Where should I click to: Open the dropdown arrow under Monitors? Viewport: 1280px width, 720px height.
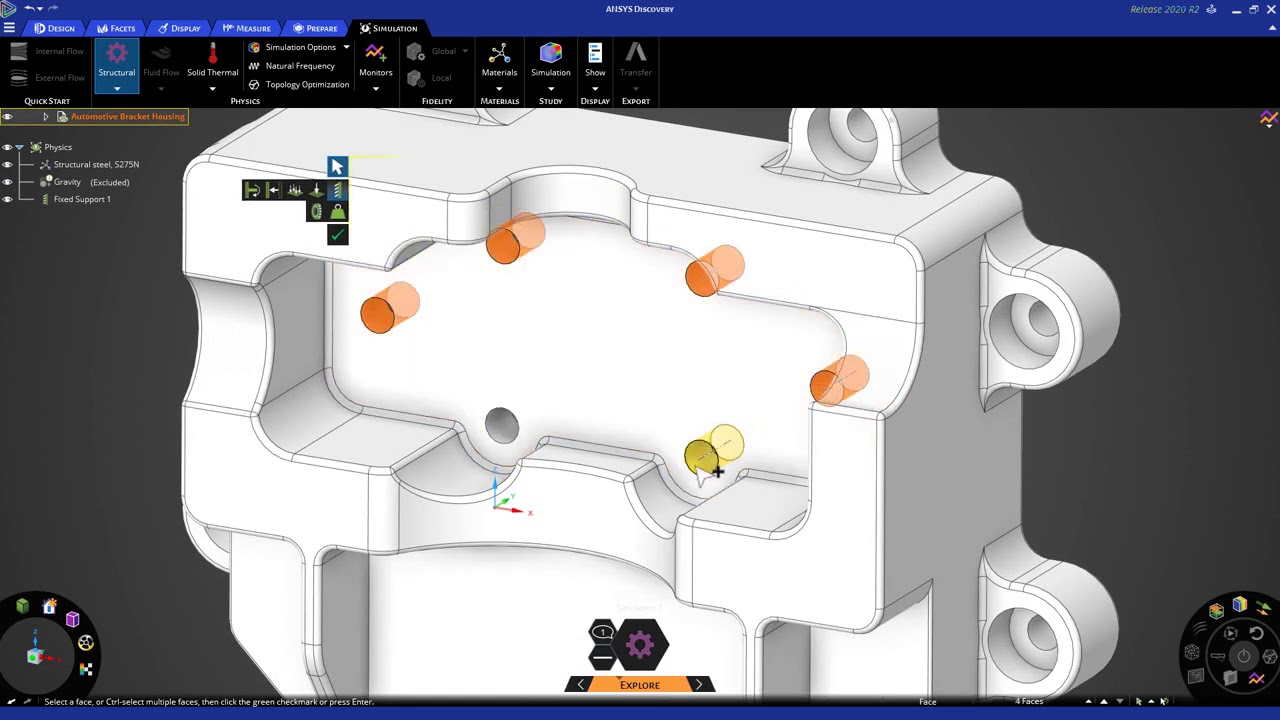point(375,89)
